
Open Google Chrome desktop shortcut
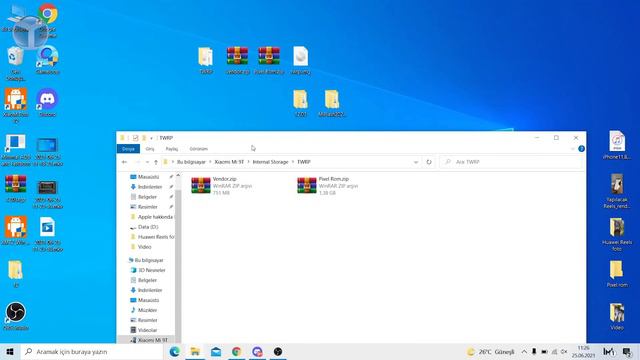coord(47,20)
